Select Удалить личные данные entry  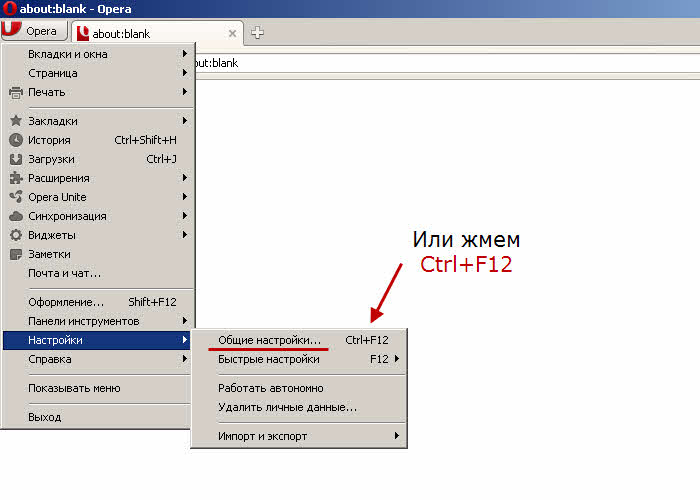[287, 407]
